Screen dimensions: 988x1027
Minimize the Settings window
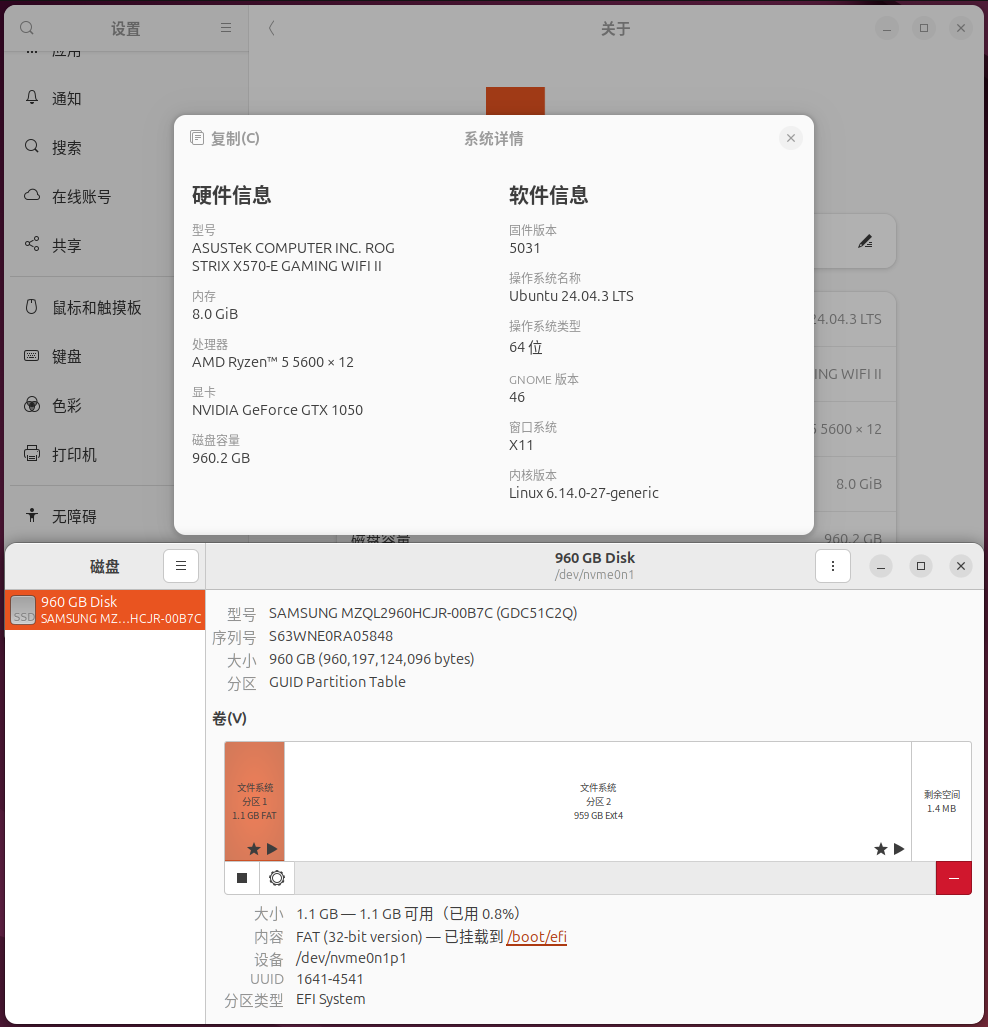click(x=886, y=28)
